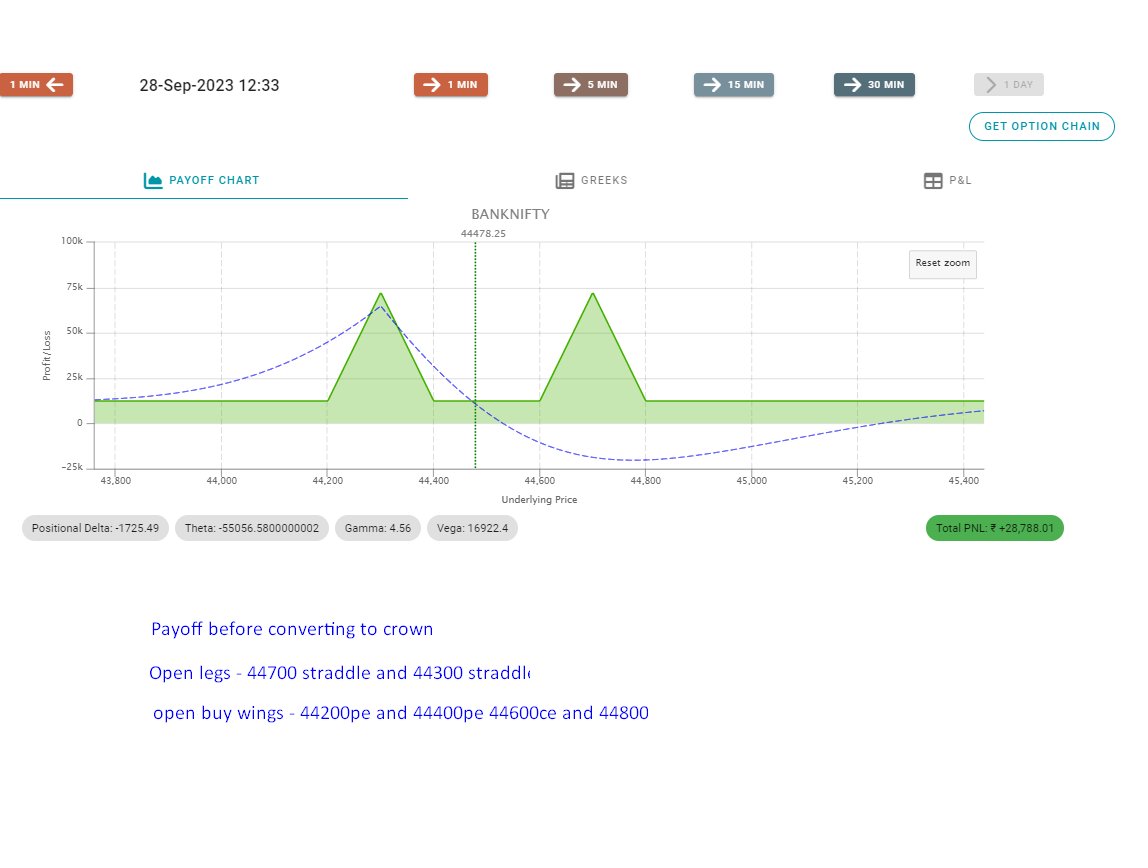The width and height of the screenshot is (1148, 868).
Task: Click the Underlying Price axis label
Action: click(x=539, y=500)
